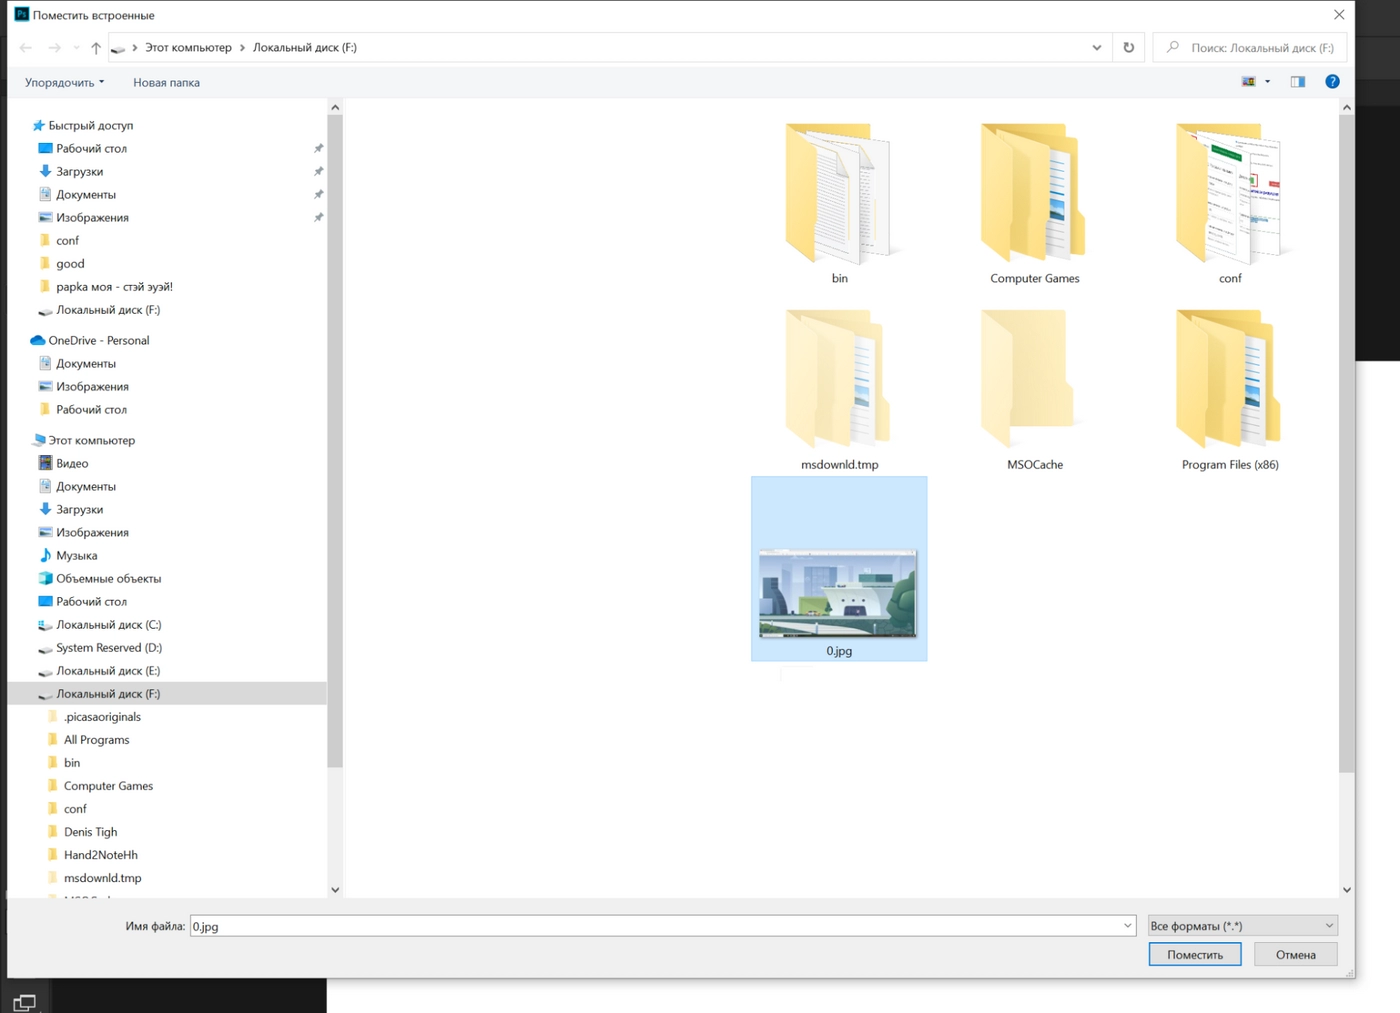Open Объемные объекты in the tree
Image resolution: width=1400 pixels, height=1013 pixels.
coord(108,579)
